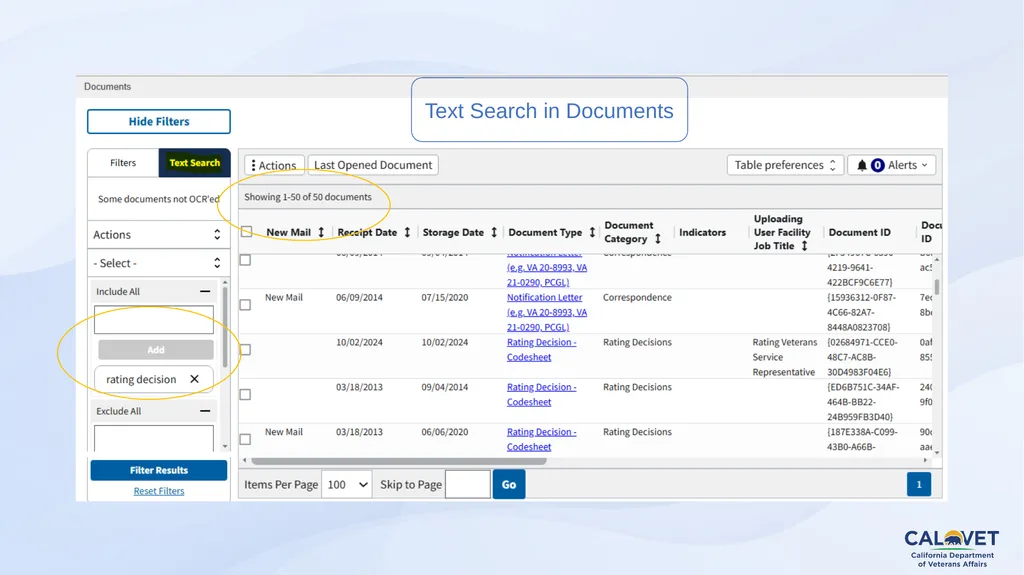Open Notification Letter link dated 06/09/2014
1024x575 pixels.
[547, 312]
